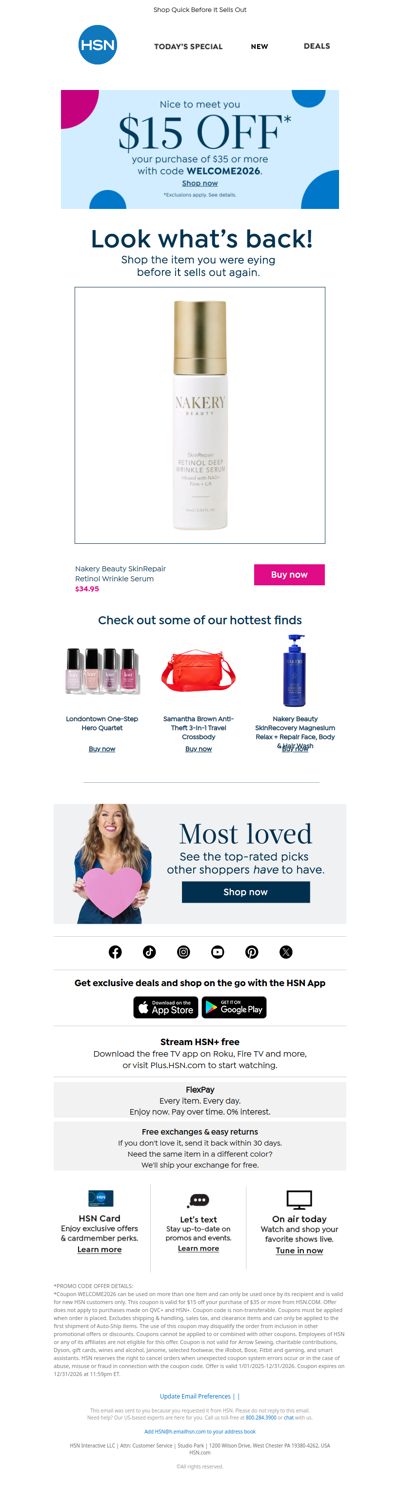Click the pink Buy now button
This screenshot has height=1485, width=400.
(x=289, y=574)
